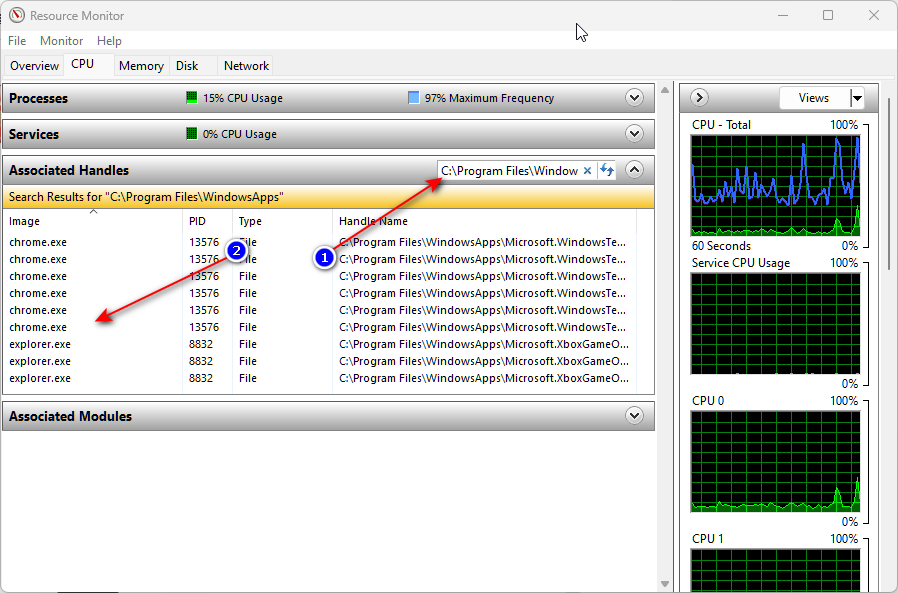
Task: Expand the Services section
Action: (x=634, y=134)
